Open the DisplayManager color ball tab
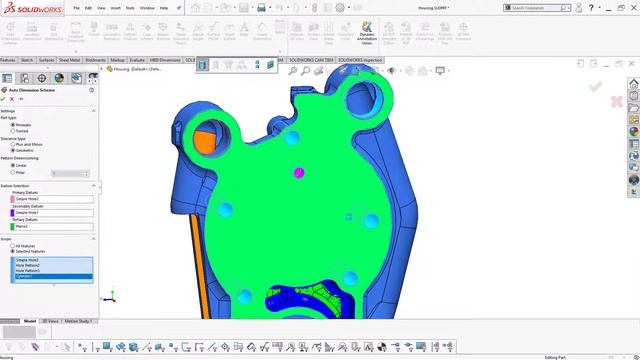Screen dimensions: 640x360 click(x=59, y=78)
